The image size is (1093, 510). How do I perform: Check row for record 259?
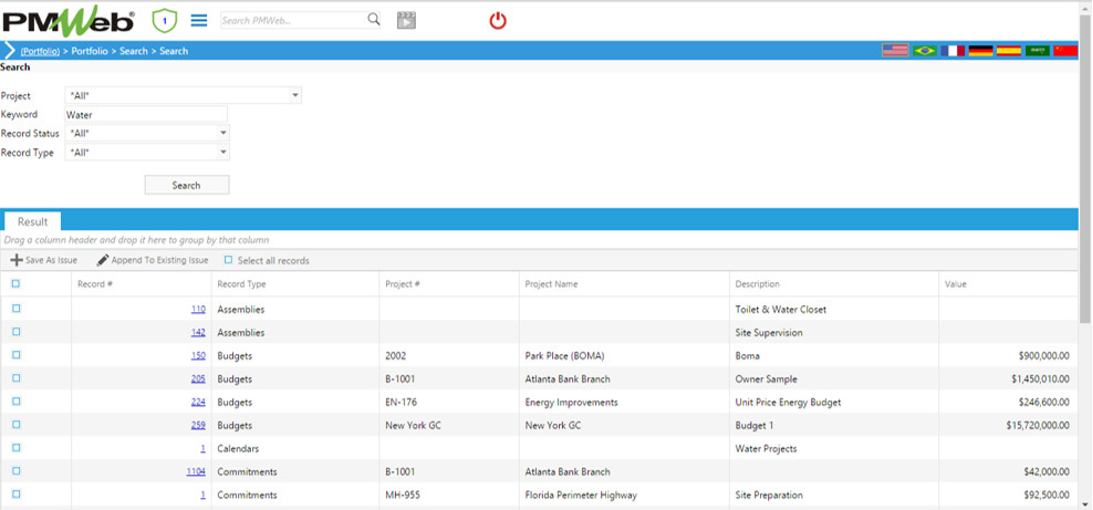click(16, 424)
